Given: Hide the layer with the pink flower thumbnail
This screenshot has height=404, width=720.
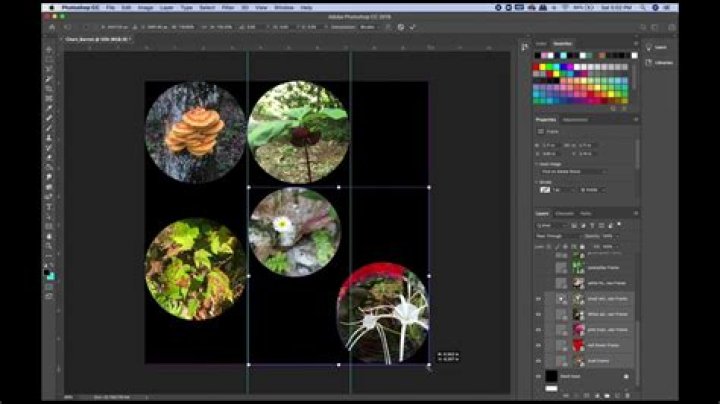Looking at the screenshot, I should tap(538, 330).
